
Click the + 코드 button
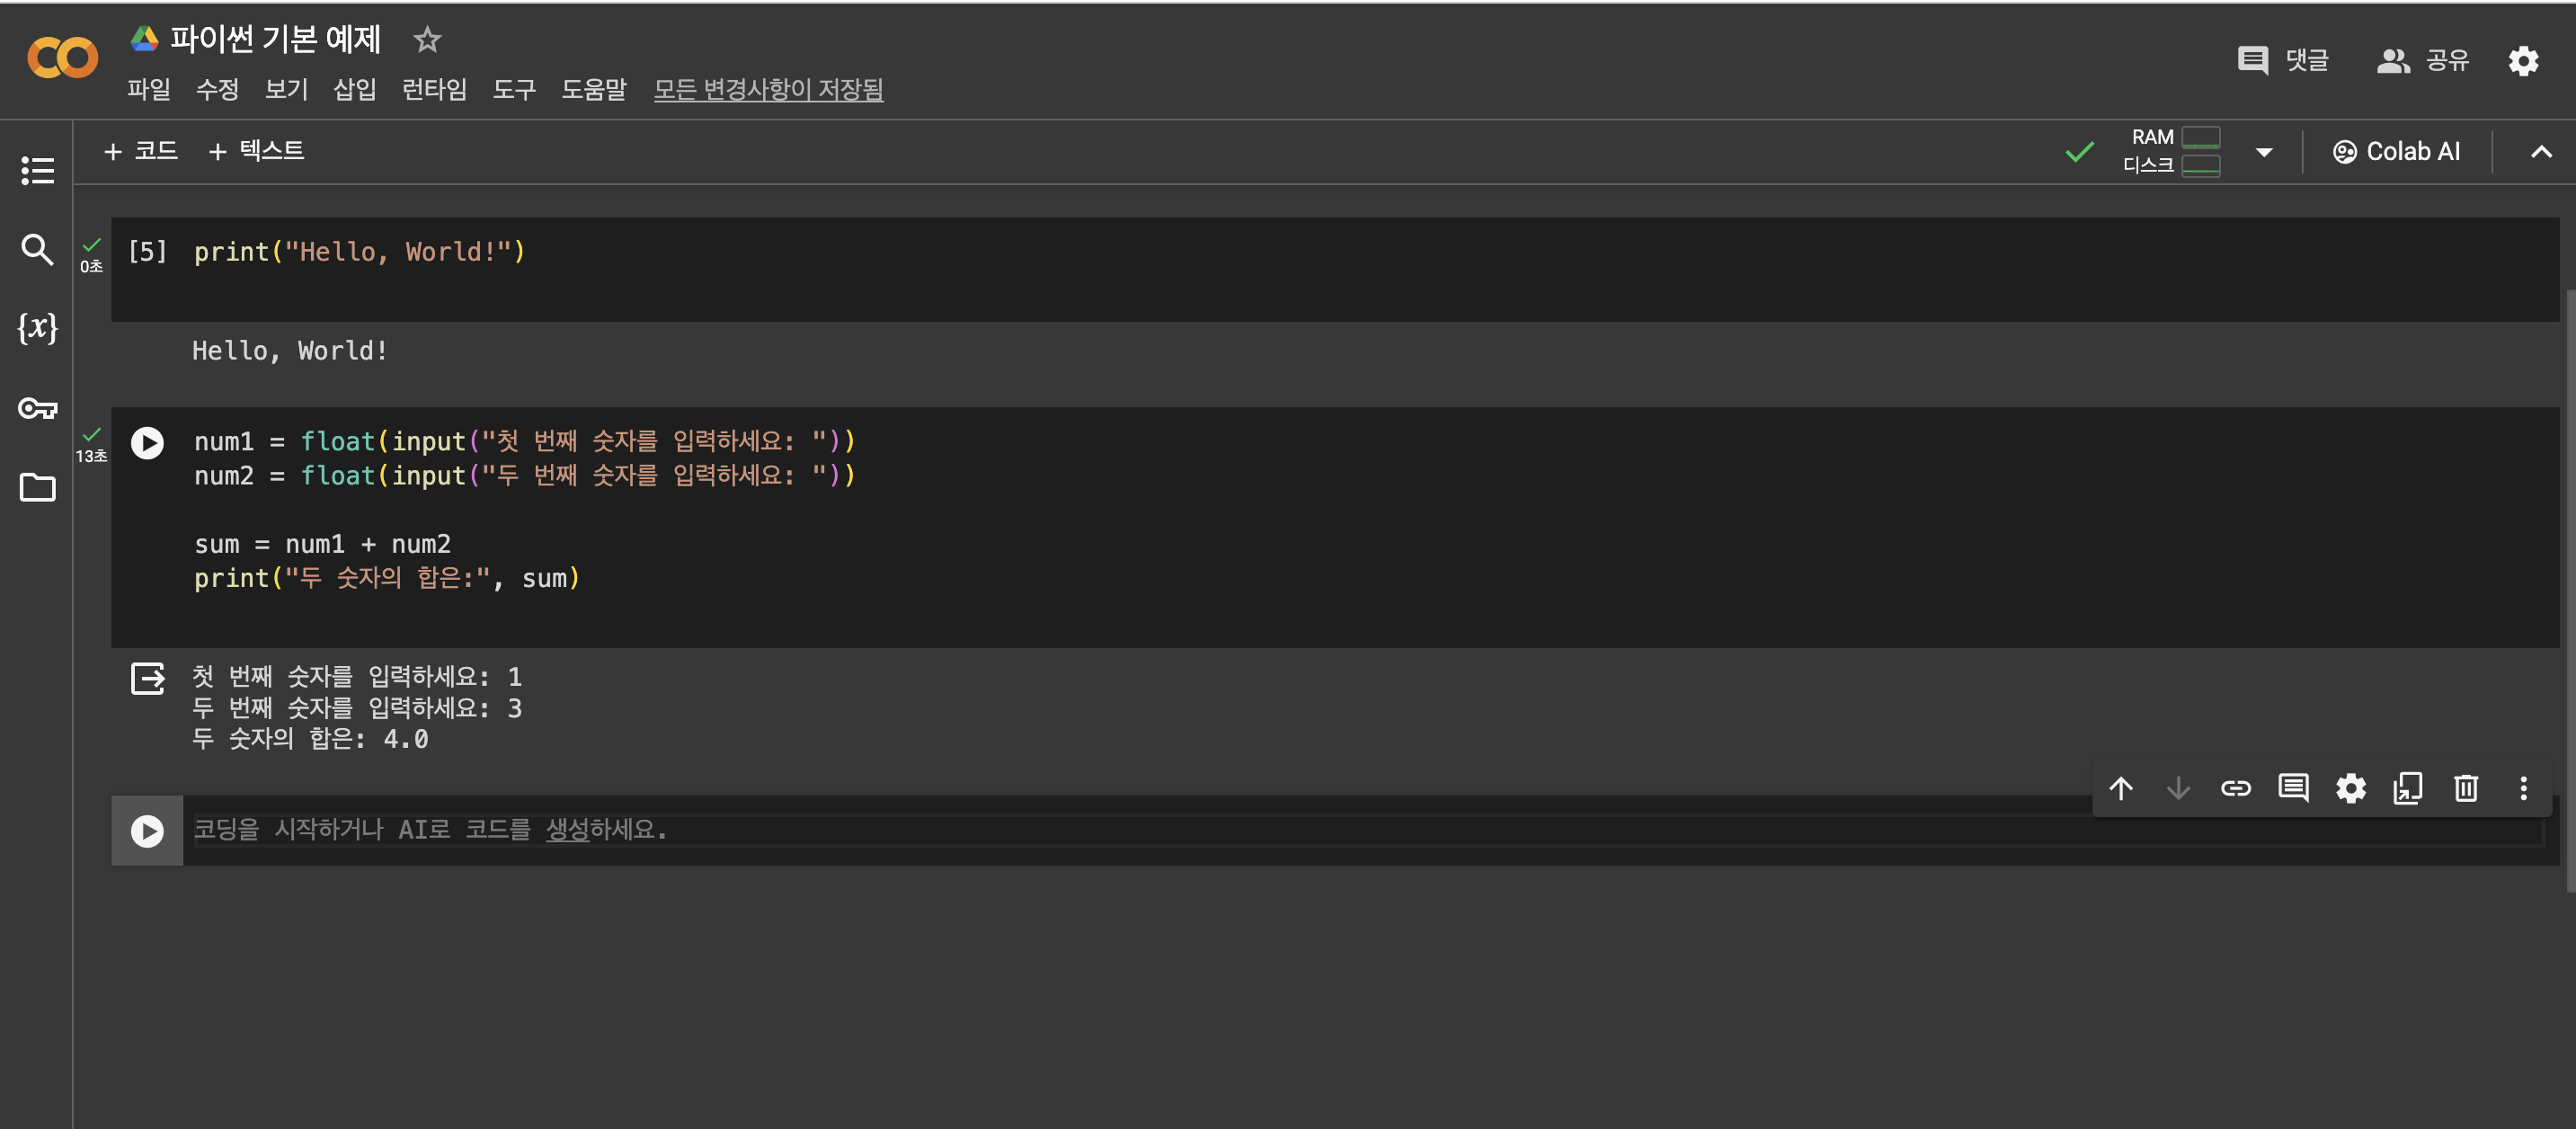click(x=141, y=151)
